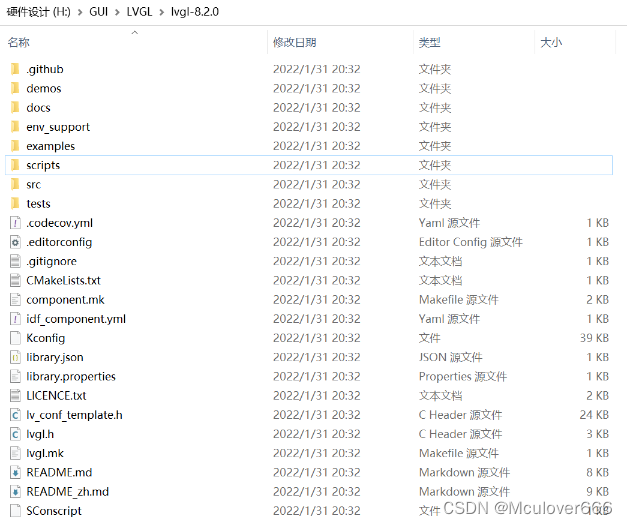Select the folder named examples
Screen dimensions: 627x524
[x=50, y=146]
